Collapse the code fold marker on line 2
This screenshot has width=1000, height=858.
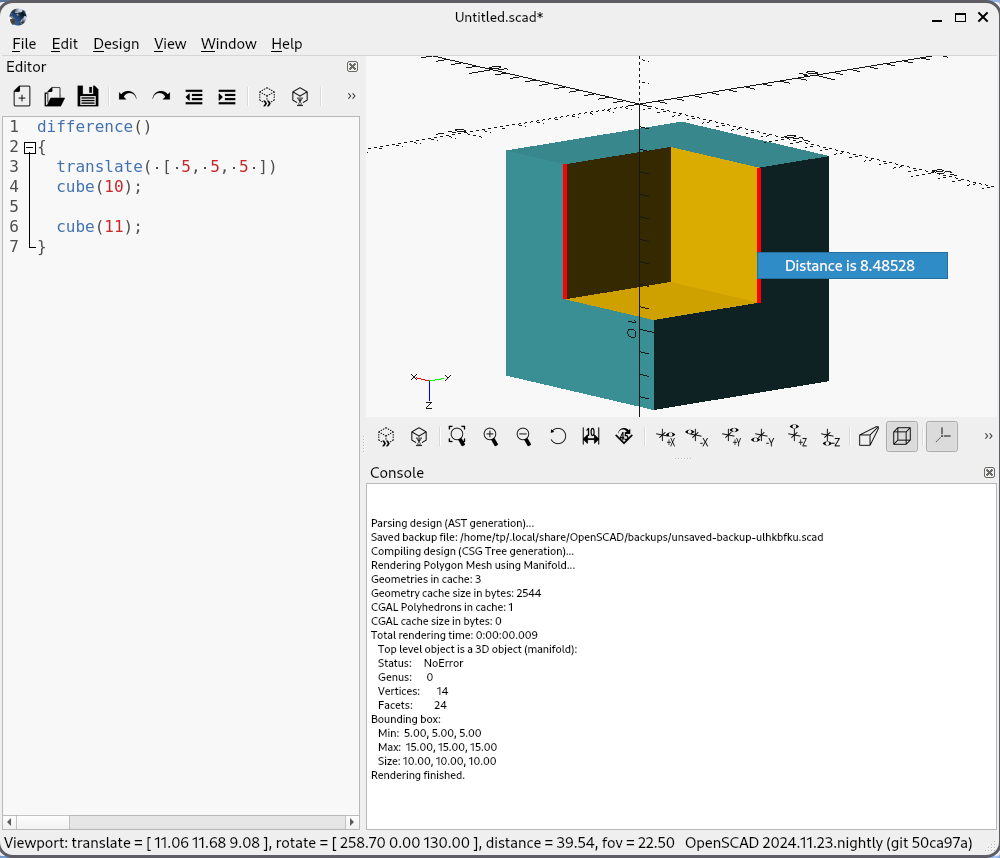[x=30, y=147]
